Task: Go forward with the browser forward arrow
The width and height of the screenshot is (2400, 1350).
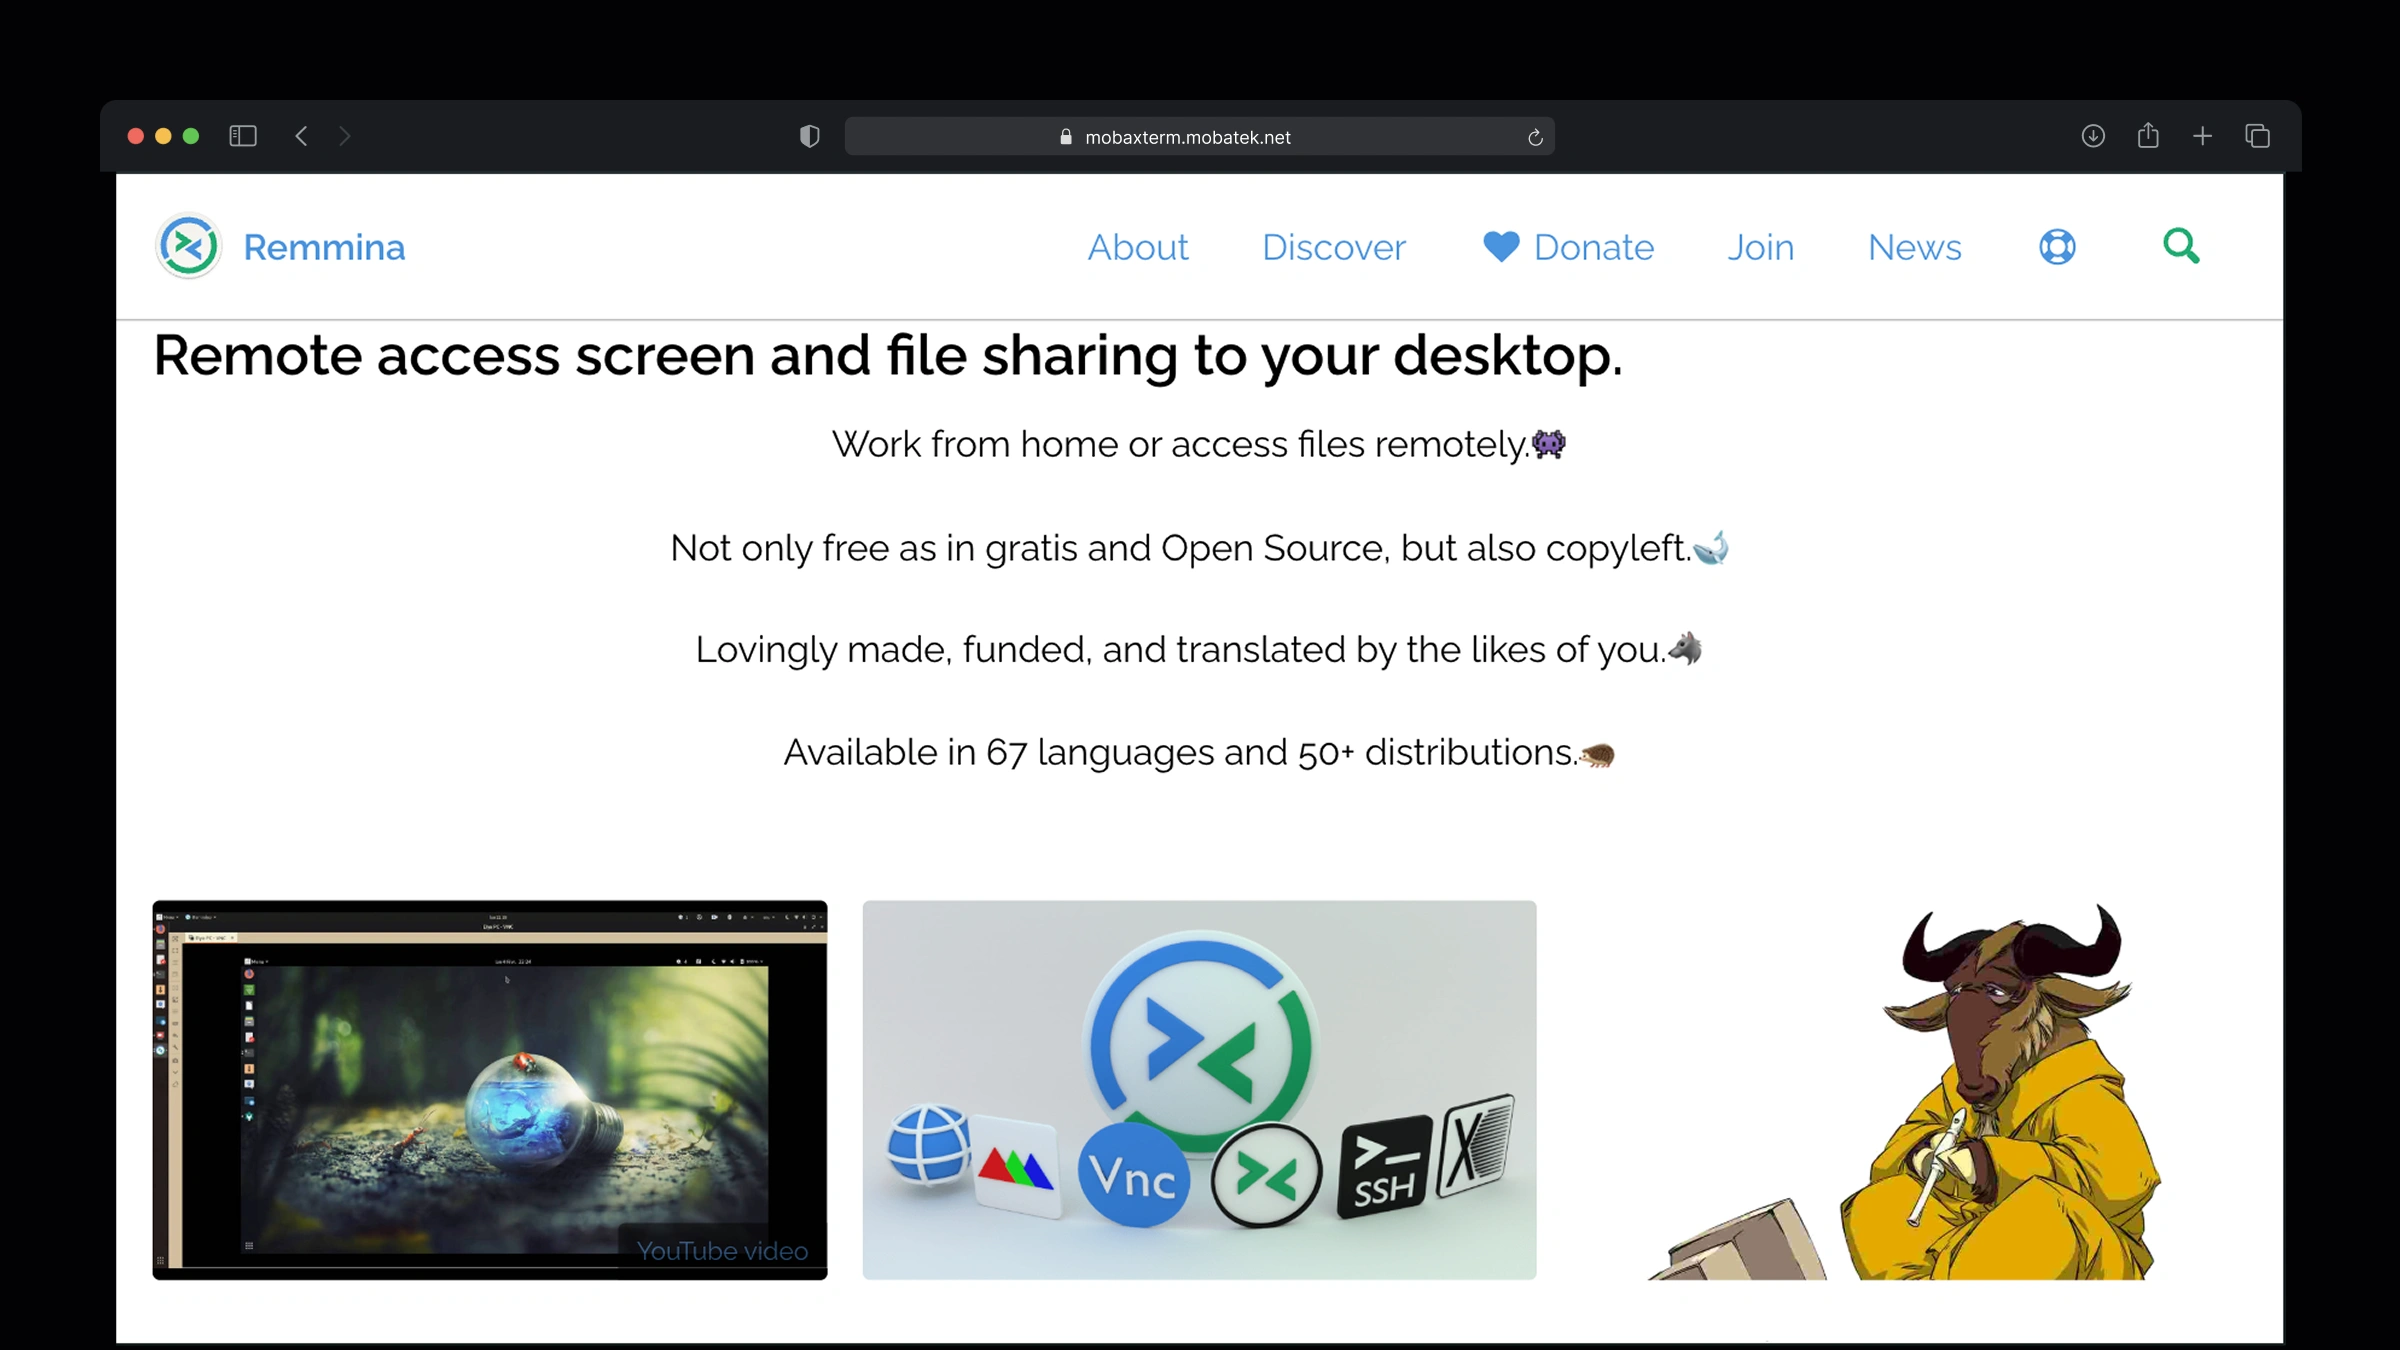Action: point(345,136)
